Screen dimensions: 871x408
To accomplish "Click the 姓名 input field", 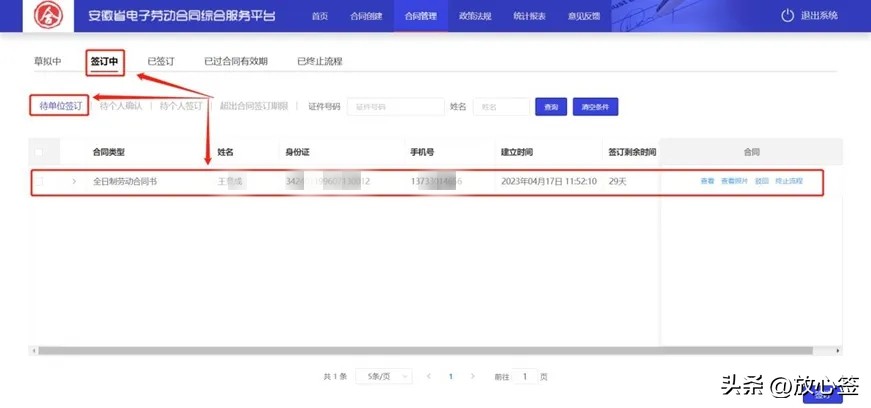I will 501,107.
